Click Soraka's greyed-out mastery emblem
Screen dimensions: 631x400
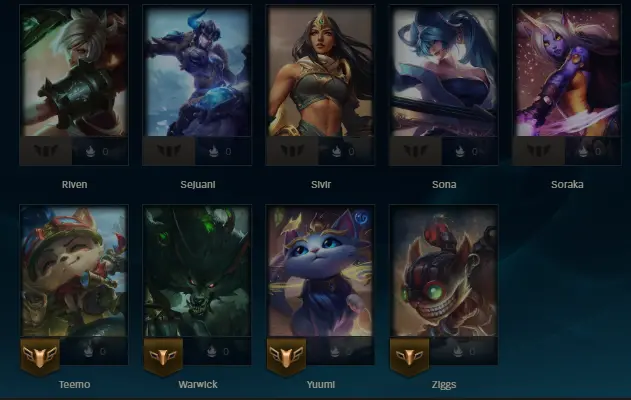coord(538,151)
